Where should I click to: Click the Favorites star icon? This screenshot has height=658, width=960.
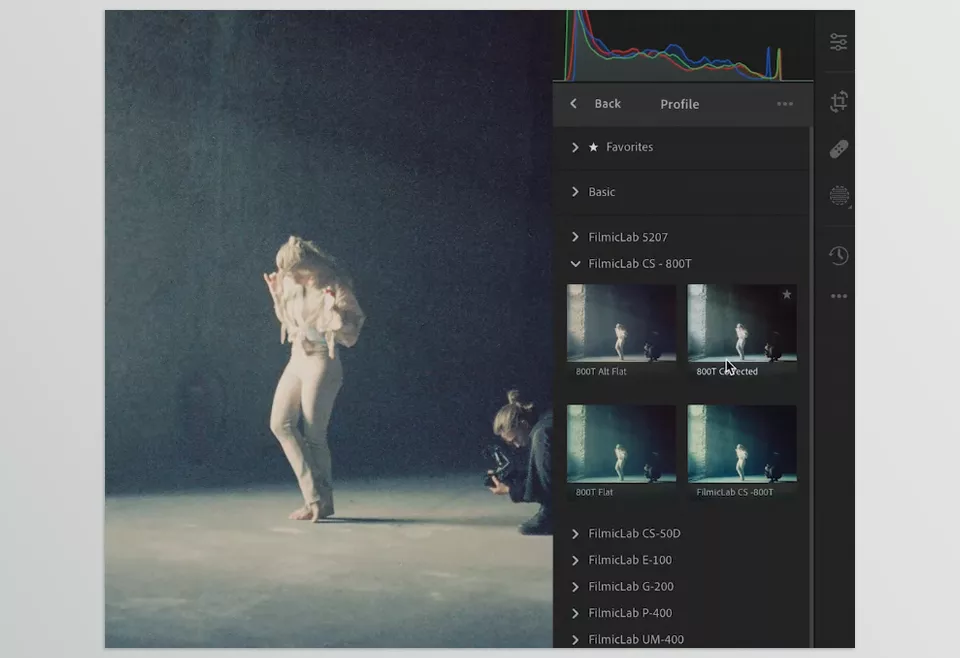tap(593, 147)
